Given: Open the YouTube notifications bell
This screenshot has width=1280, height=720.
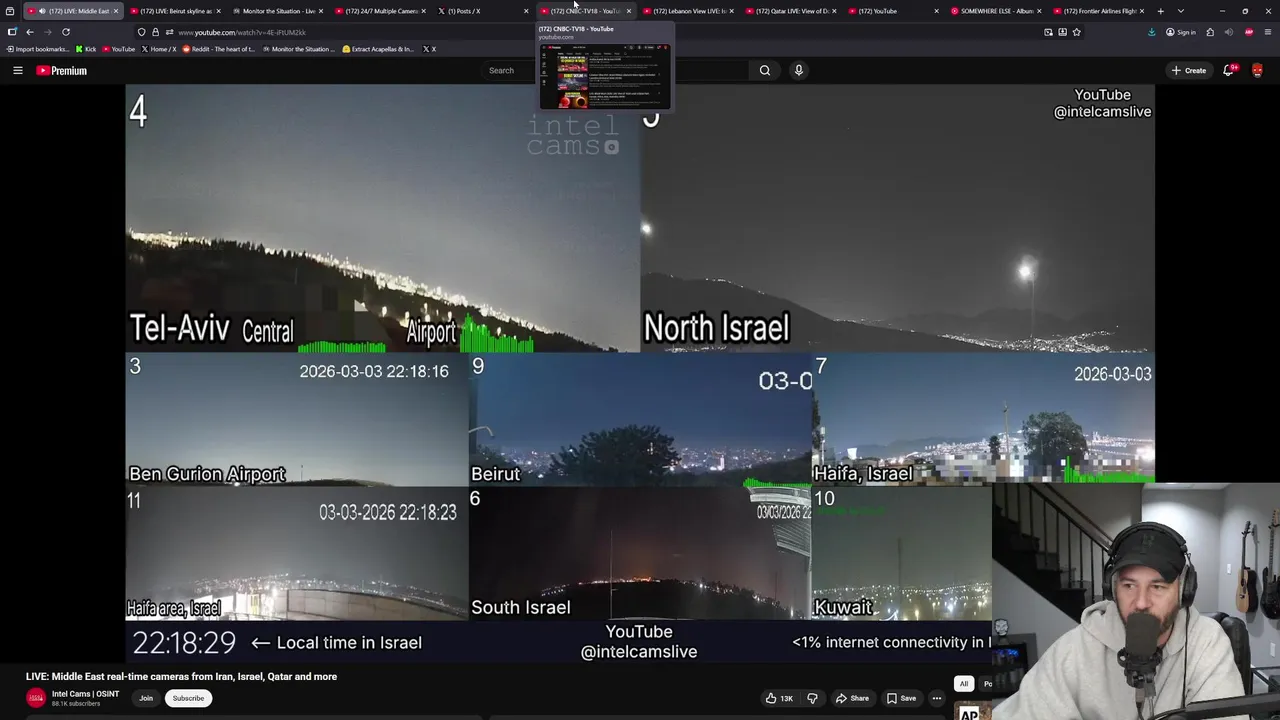Looking at the screenshot, I should pyautogui.click(x=1229, y=70).
